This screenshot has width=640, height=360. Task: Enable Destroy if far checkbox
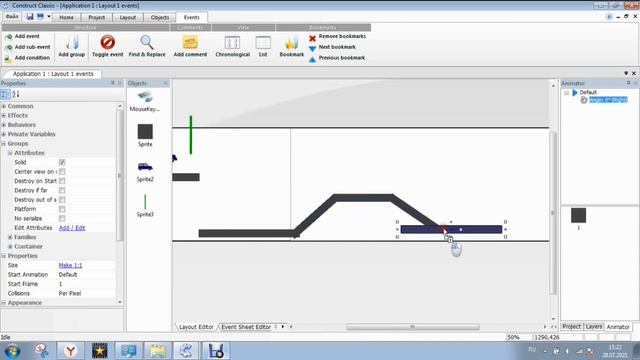(x=62, y=191)
